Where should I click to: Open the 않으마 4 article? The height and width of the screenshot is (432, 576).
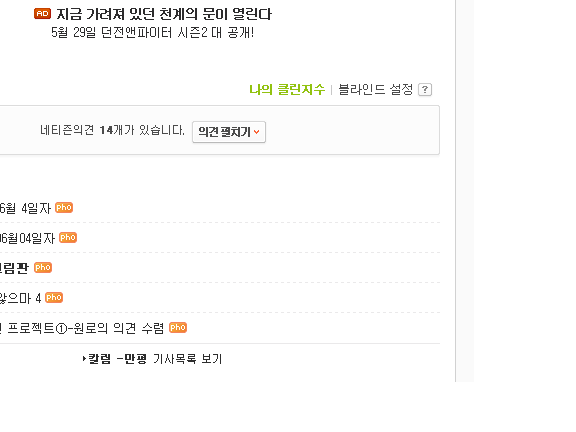(21, 298)
